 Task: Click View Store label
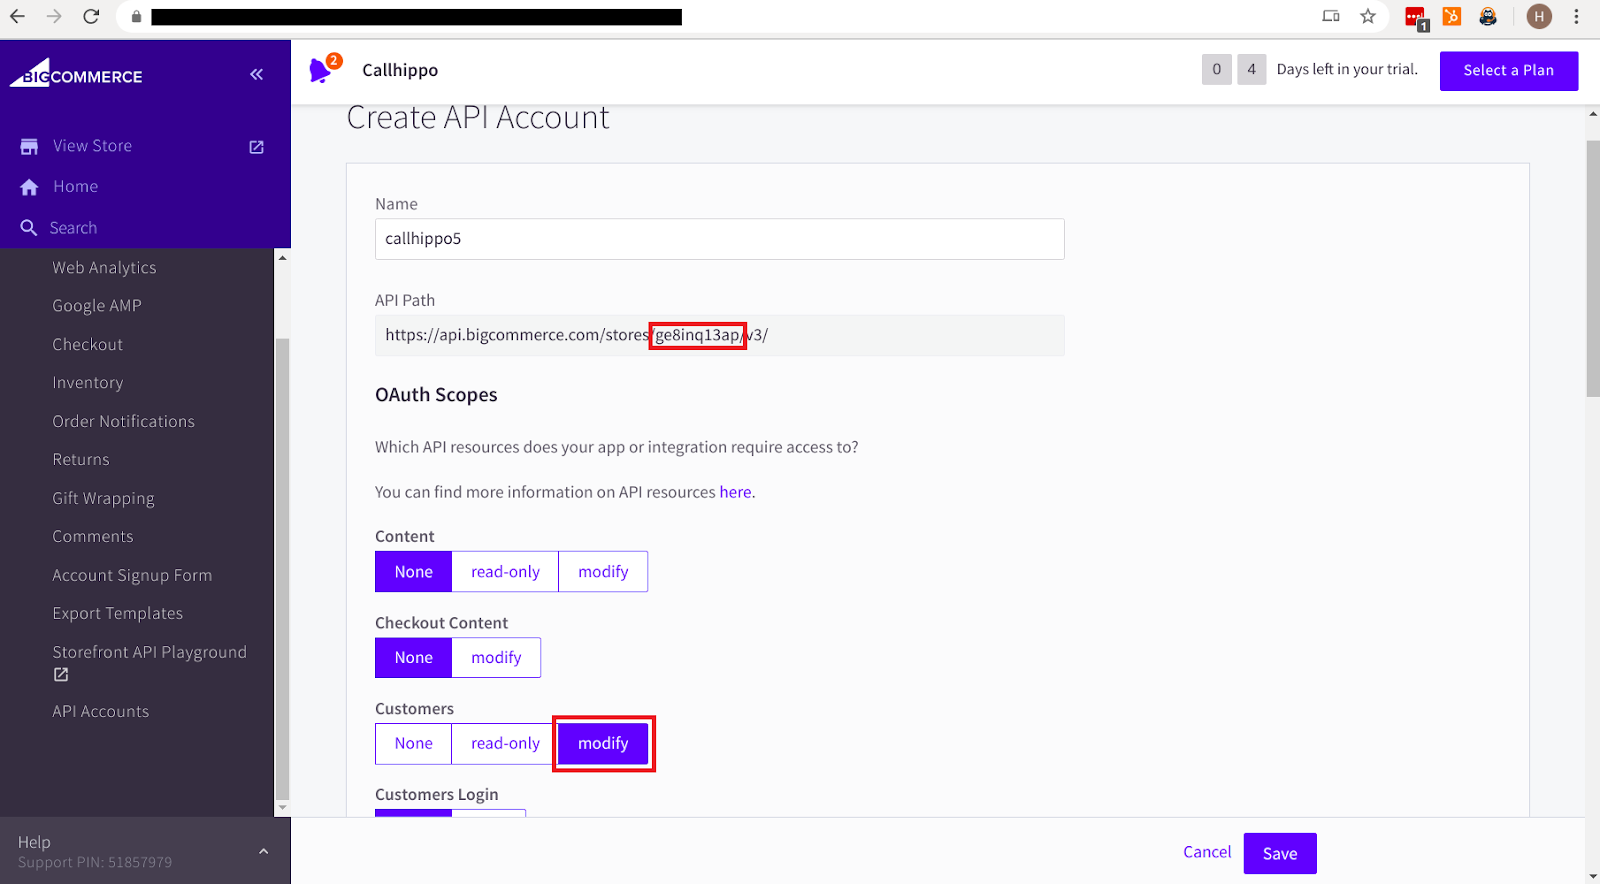[92, 146]
